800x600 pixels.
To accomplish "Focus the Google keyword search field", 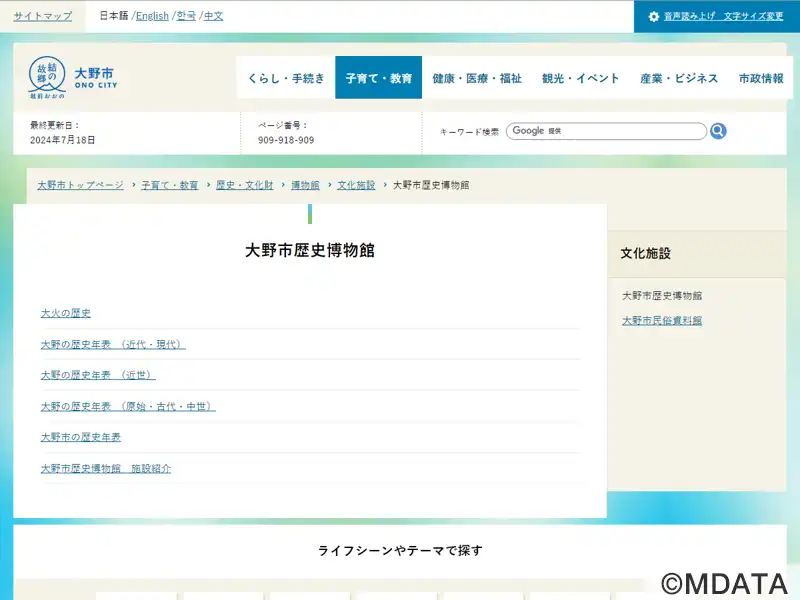I will coord(606,131).
